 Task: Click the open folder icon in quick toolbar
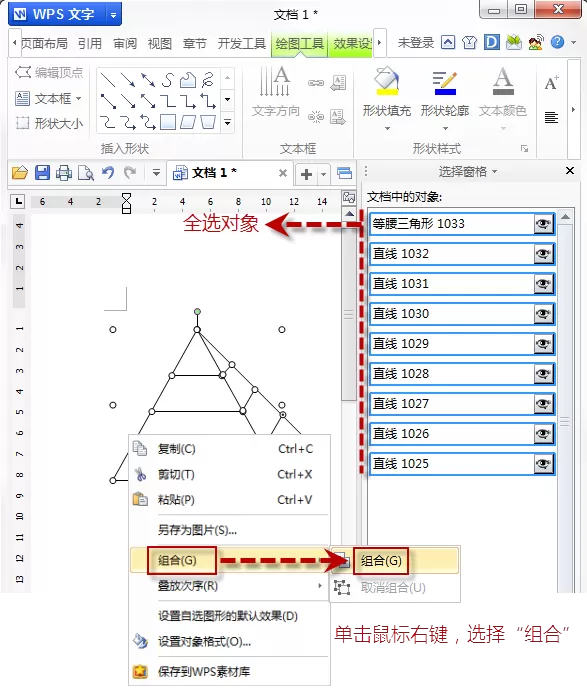20,173
